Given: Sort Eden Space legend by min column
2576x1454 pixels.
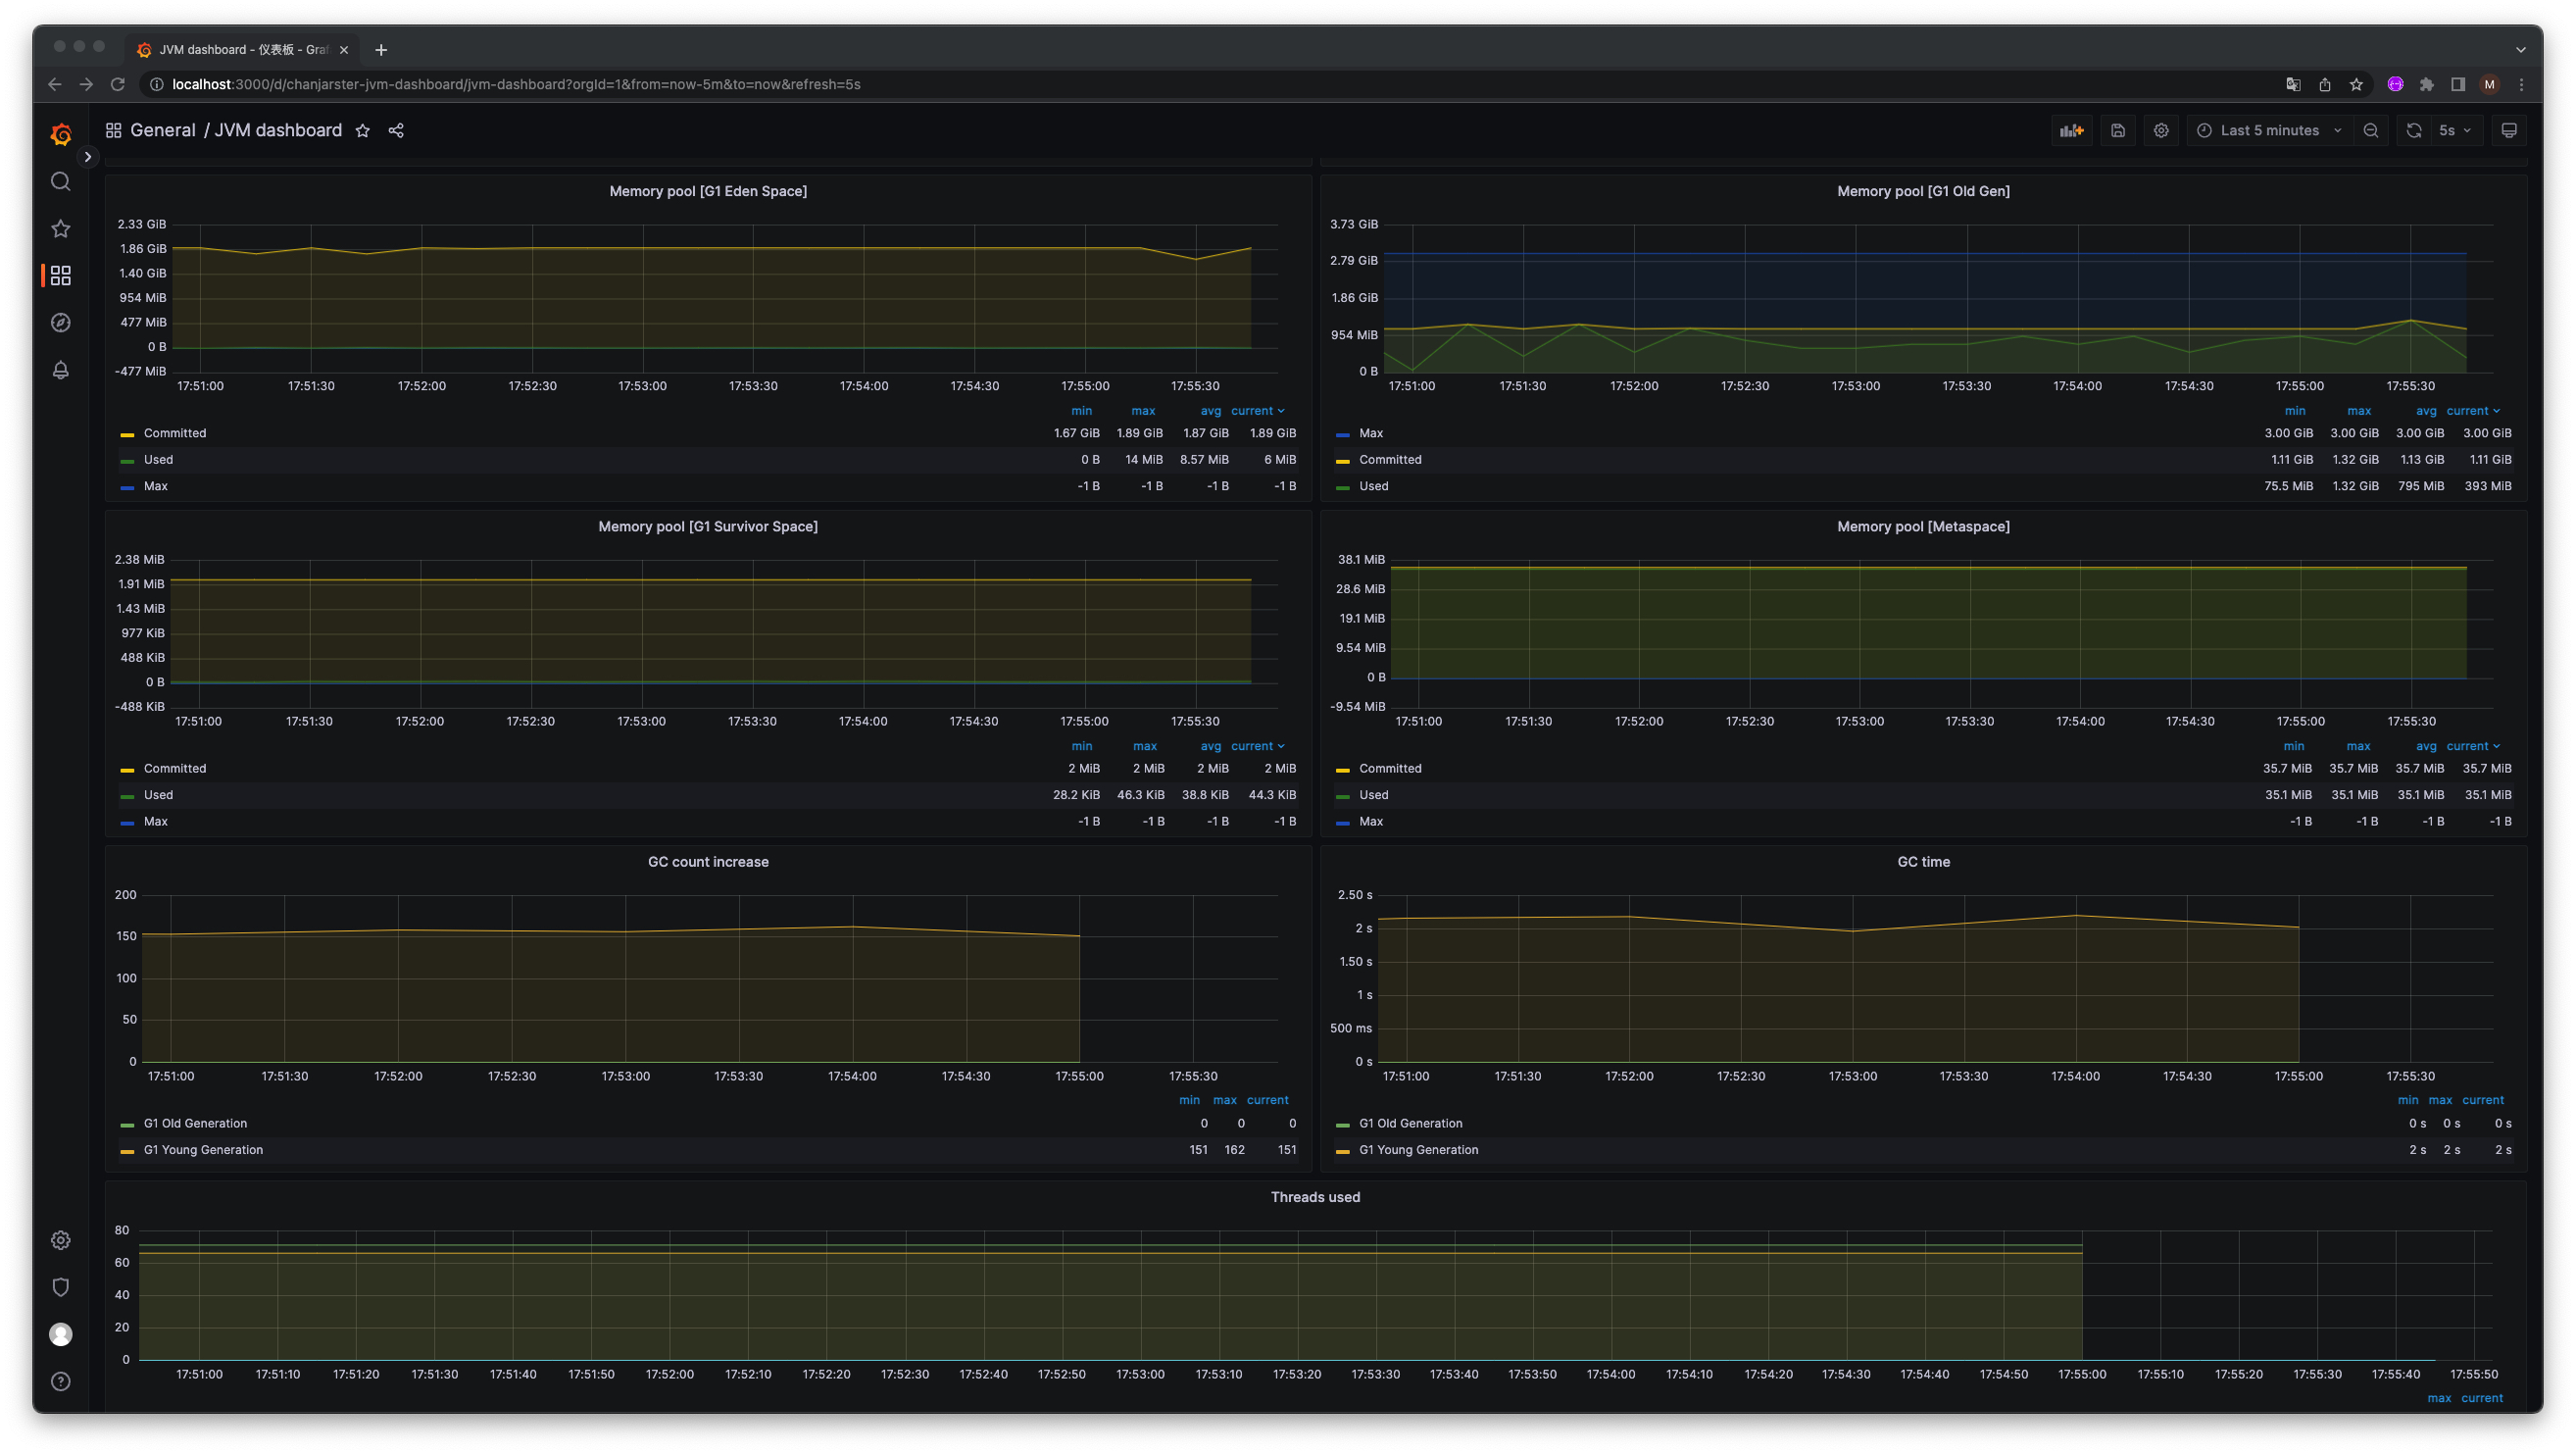Looking at the screenshot, I should click(x=1081, y=411).
